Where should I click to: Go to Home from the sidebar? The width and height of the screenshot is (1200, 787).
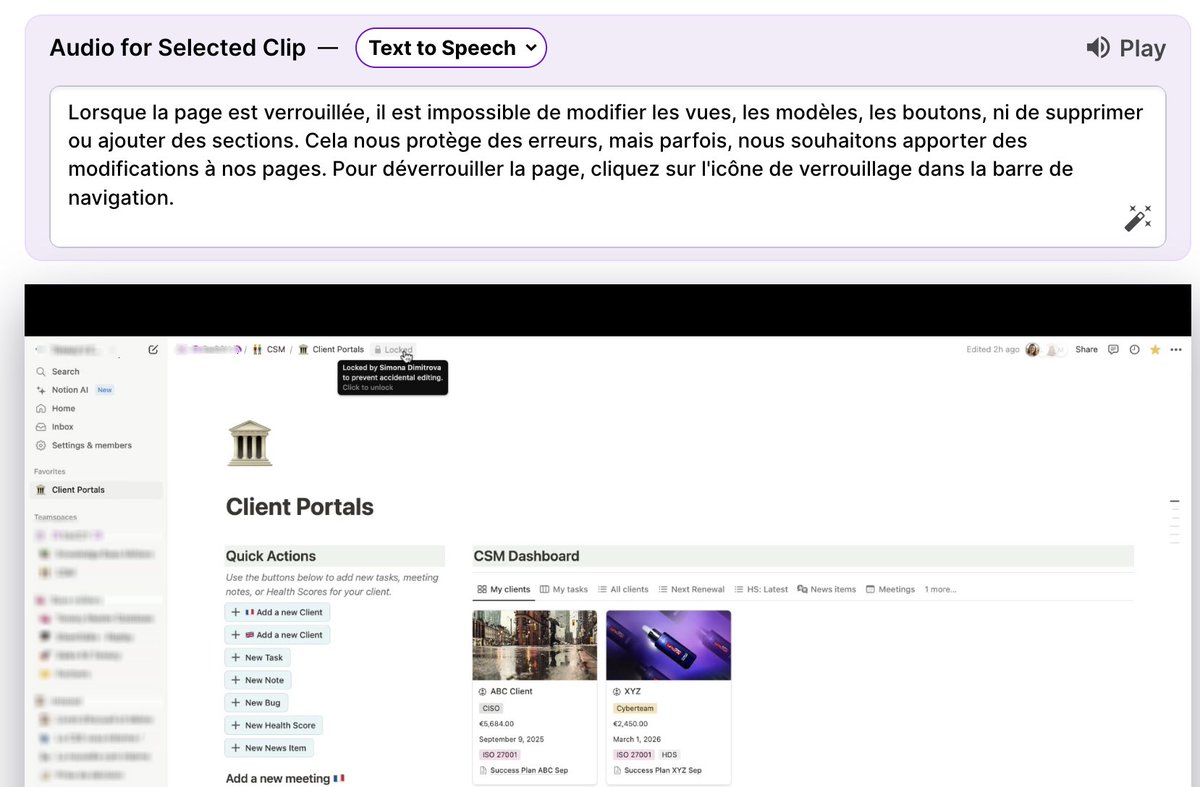(62, 408)
